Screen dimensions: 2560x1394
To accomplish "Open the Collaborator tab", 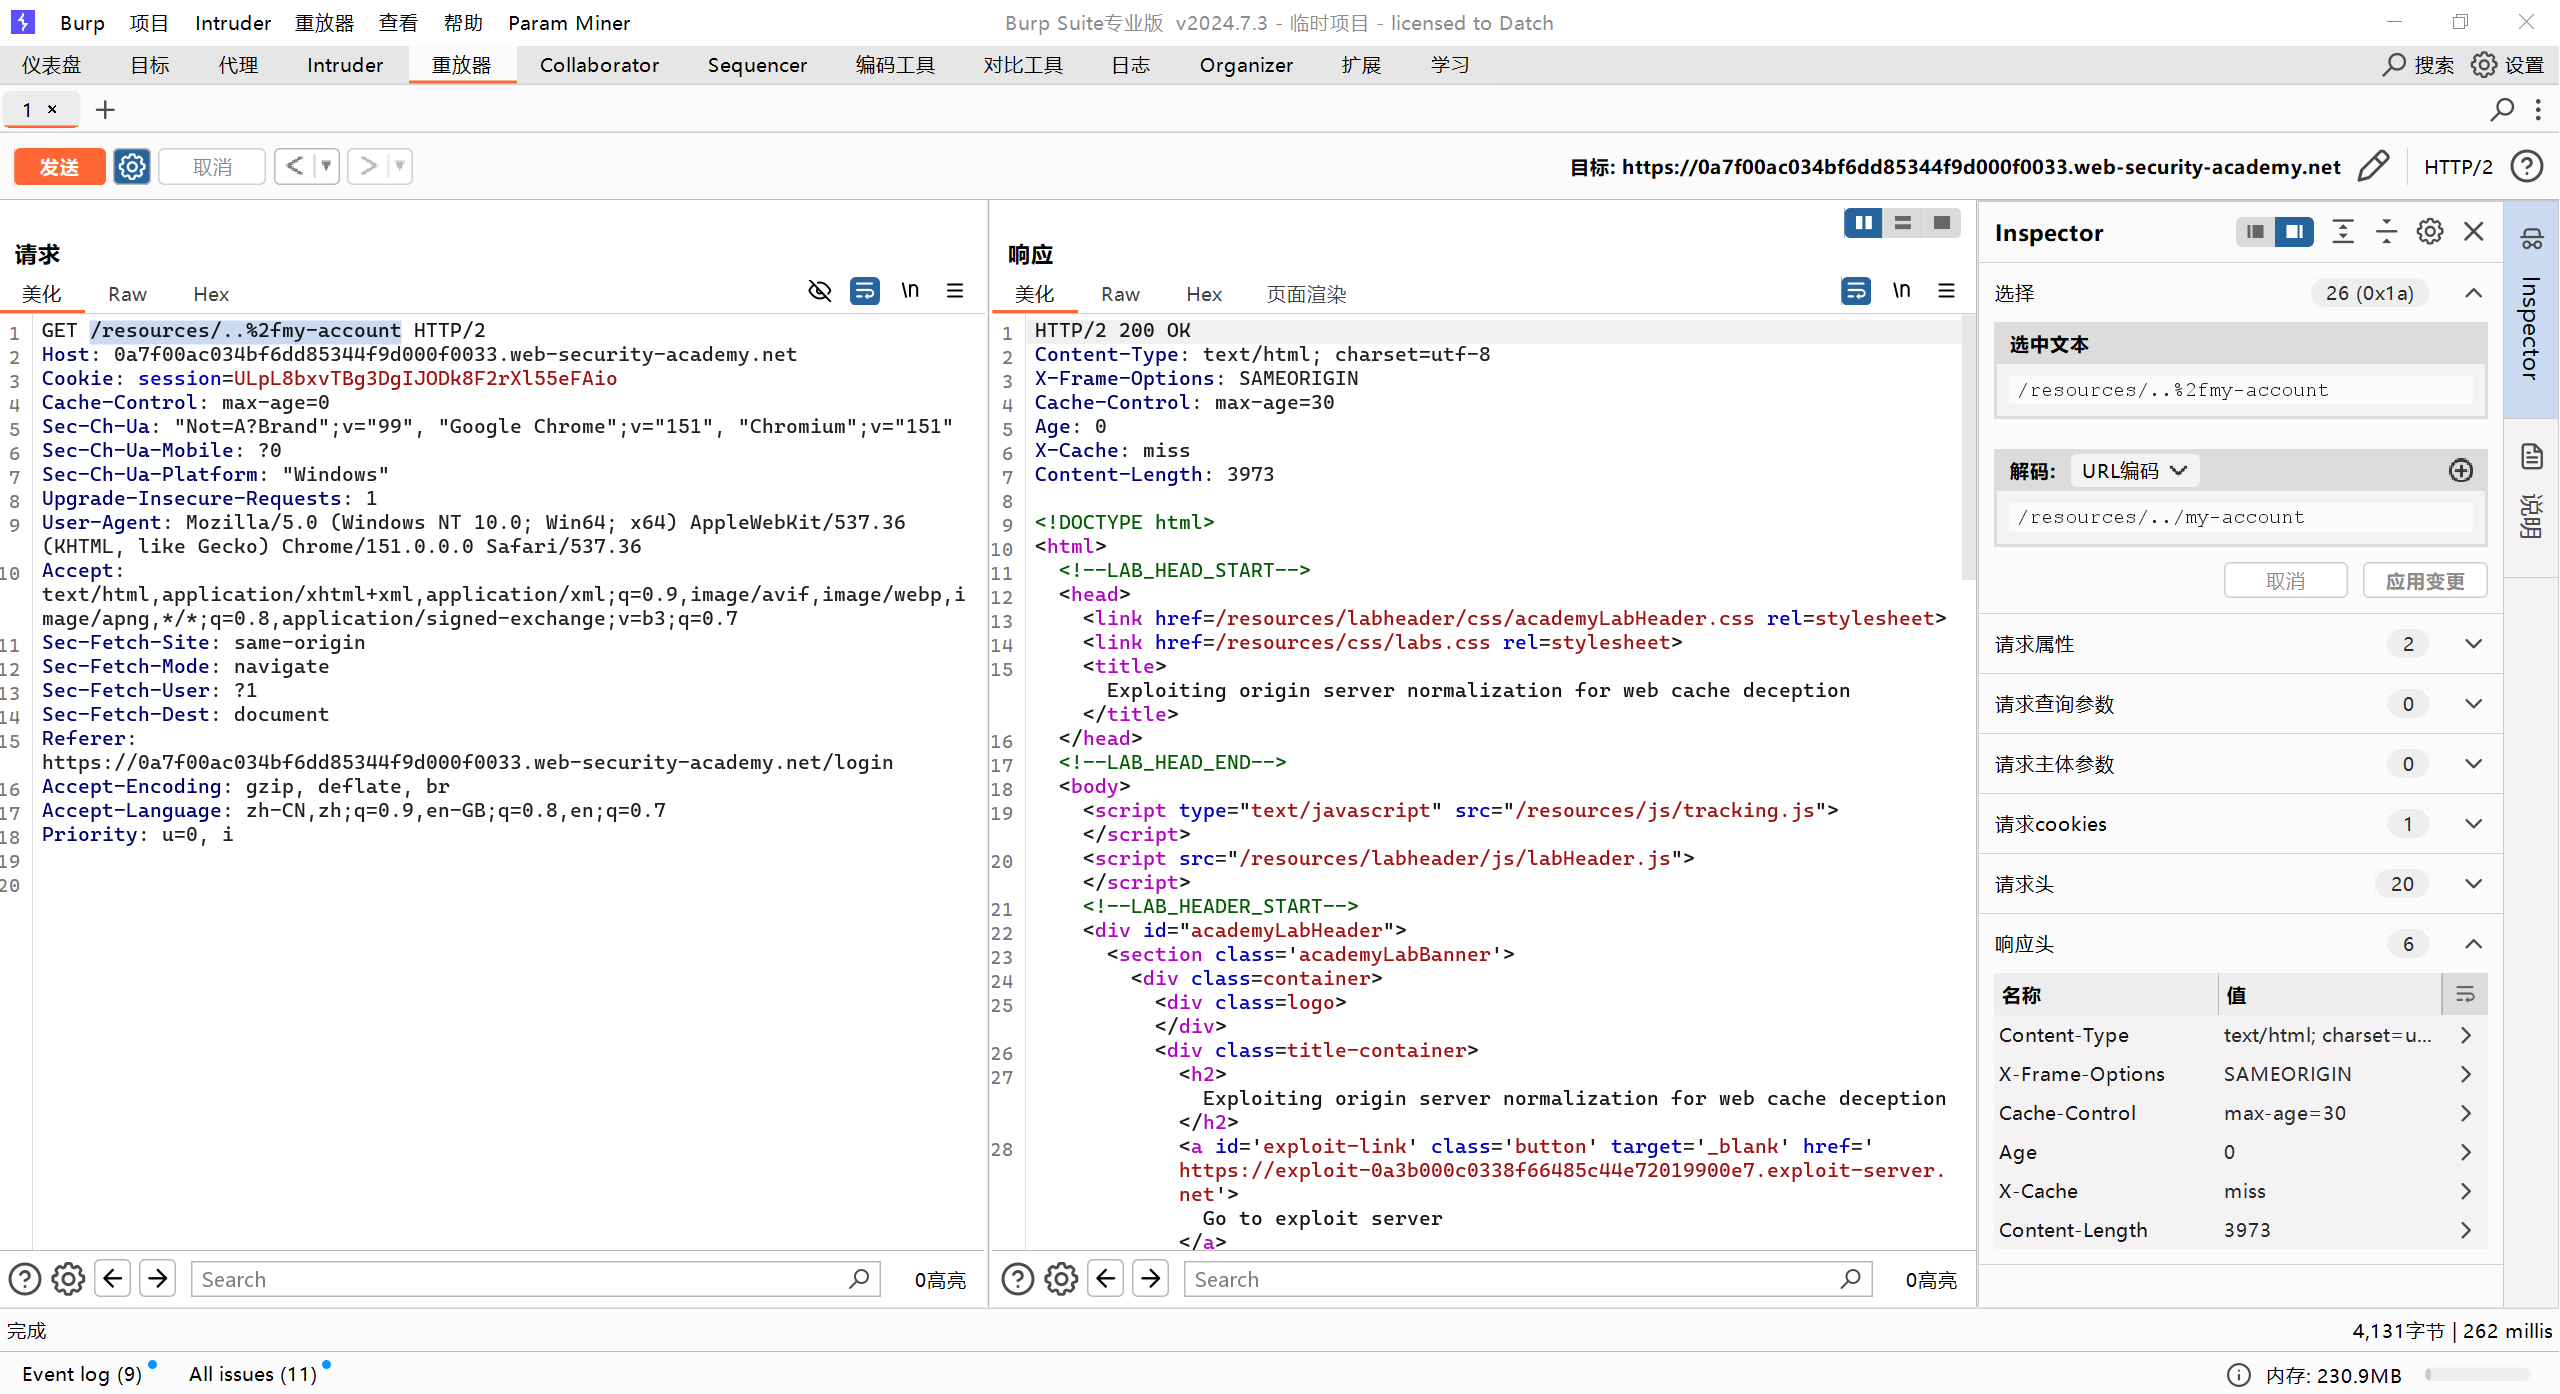I will 600,65.
